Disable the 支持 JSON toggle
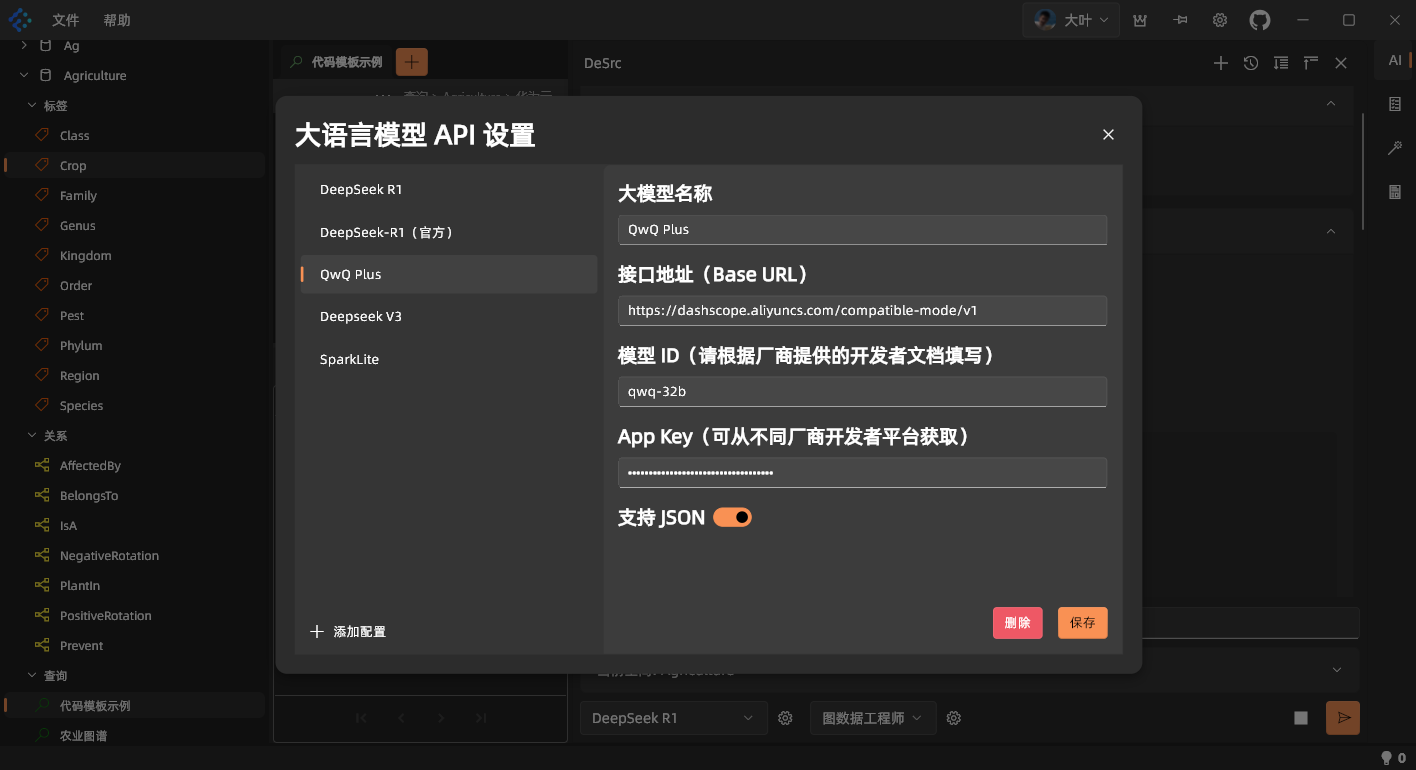The image size is (1416, 770). pos(731,517)
